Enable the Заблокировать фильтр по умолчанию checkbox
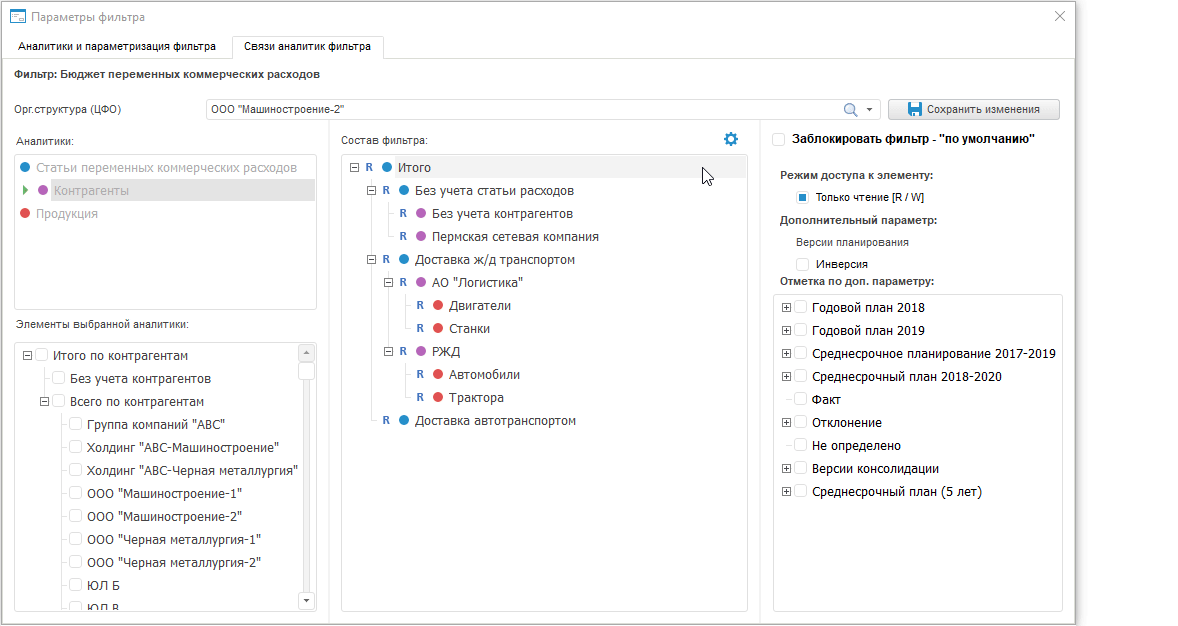Image resolution: width=1178 pixels, height=626 pixels. (x=779, y=139)
